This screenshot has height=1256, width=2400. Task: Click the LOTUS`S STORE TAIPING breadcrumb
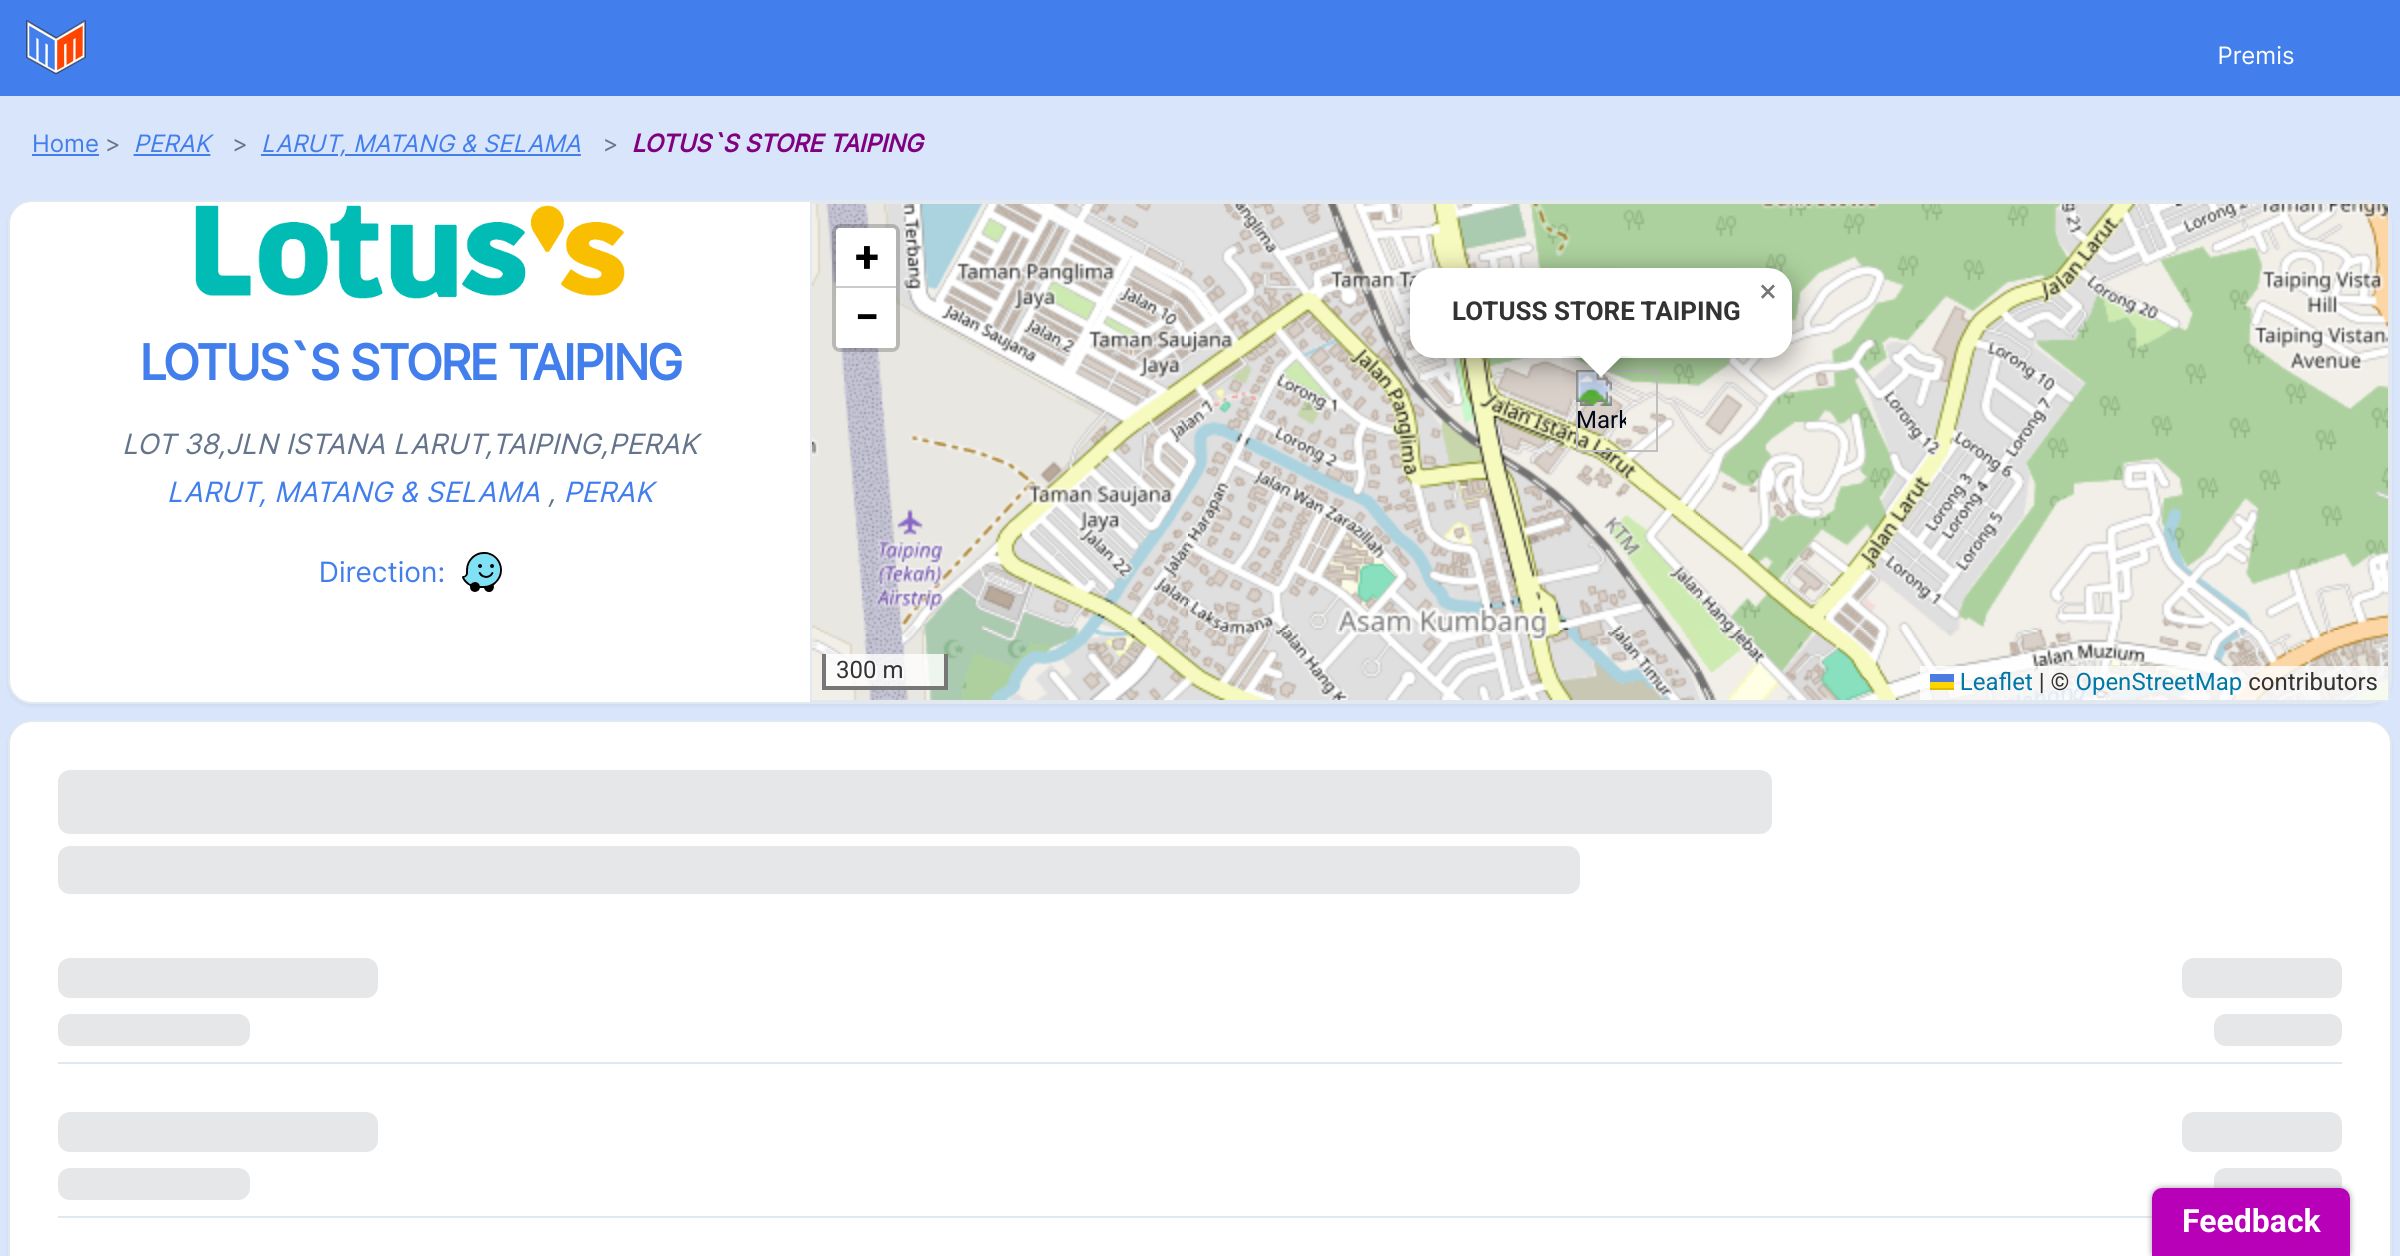778,144
